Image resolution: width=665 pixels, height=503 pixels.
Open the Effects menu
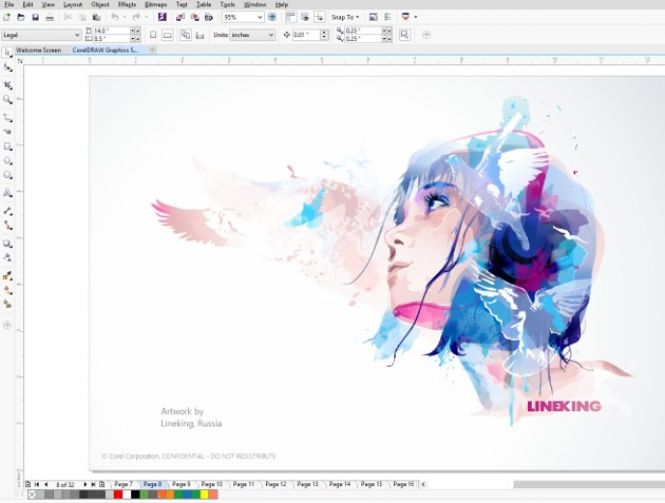127,5
